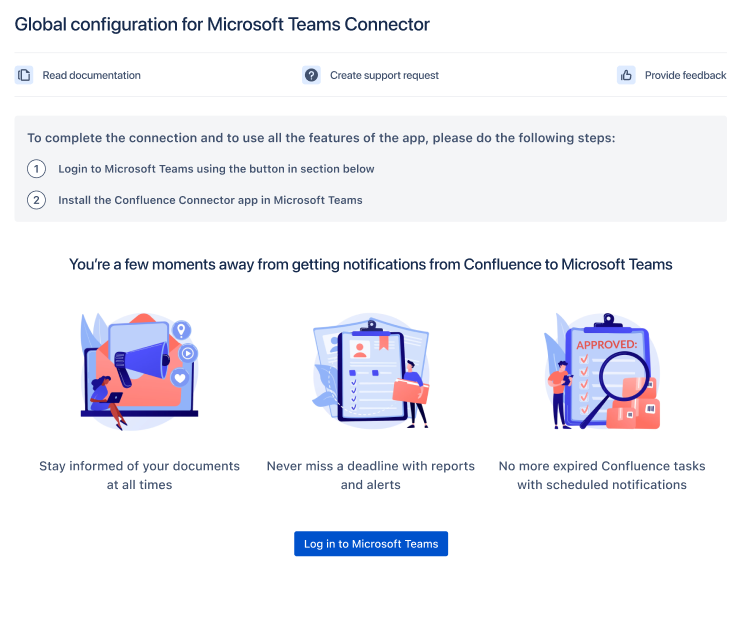The width and height of the screenshot is (741, 617).
Task: Click the 'Stay informed of your documents' caption
Action: point(140,475)
